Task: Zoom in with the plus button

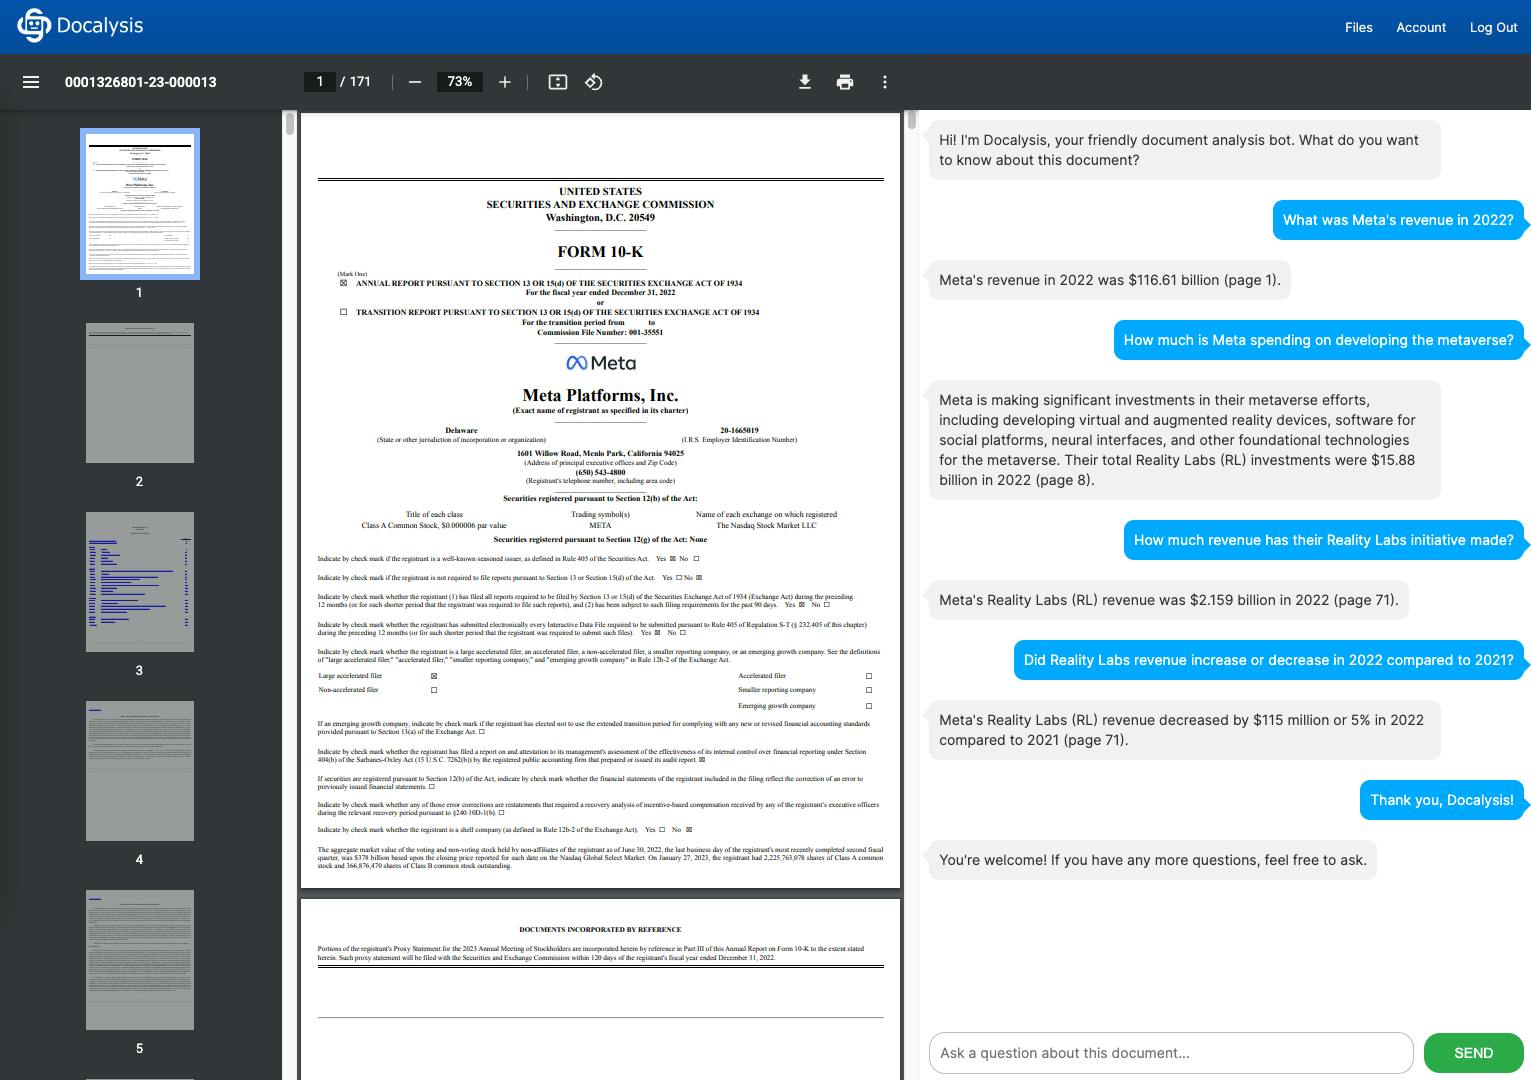Action: click(505, 82)
